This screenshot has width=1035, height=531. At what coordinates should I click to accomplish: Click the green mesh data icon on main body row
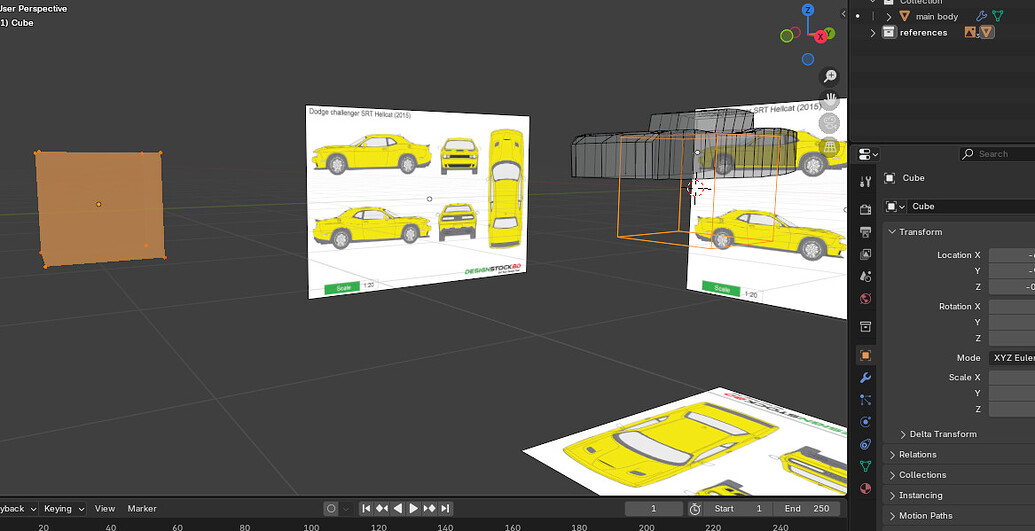tap(998, 16)
